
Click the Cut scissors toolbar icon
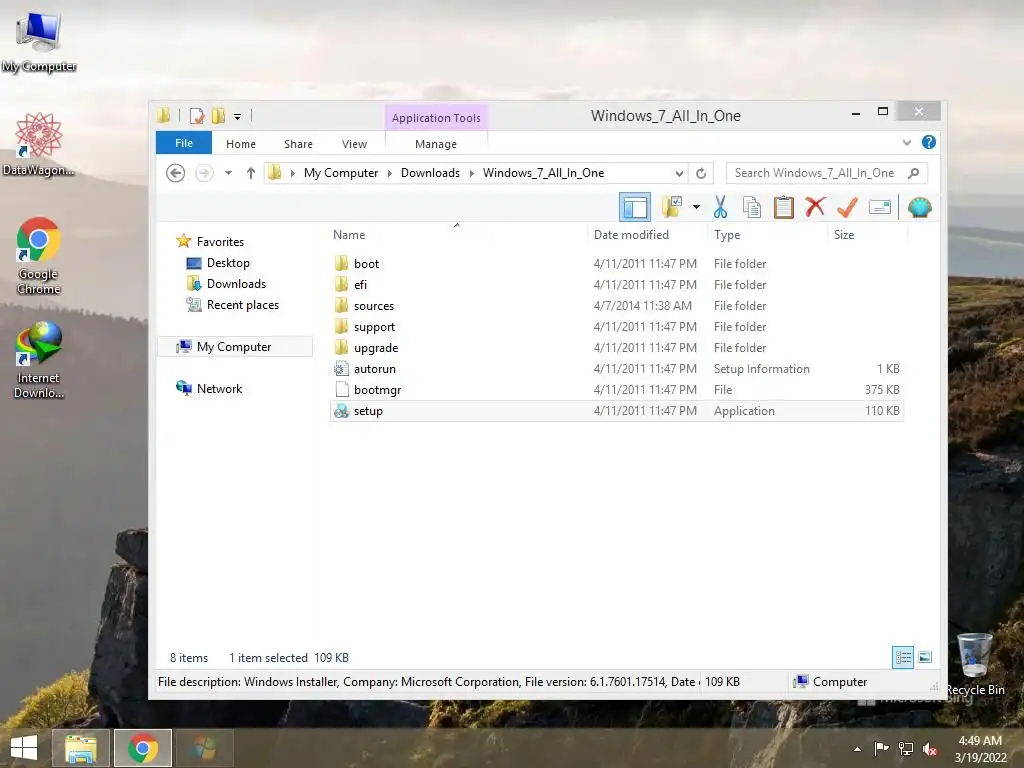click(720, 208)
